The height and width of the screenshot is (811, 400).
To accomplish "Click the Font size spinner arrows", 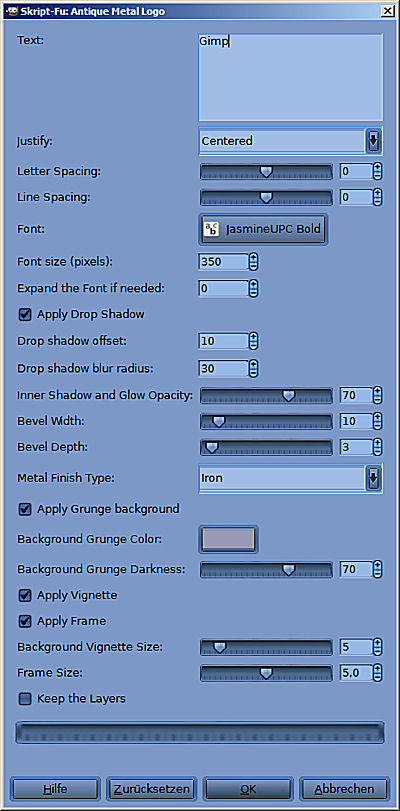I will [253, 262].
